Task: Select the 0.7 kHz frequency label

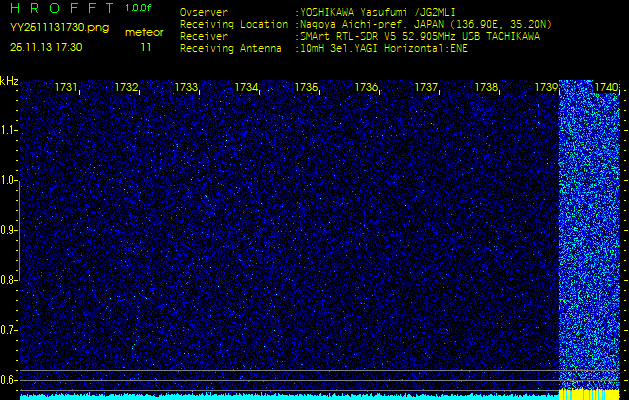Action: click(9, 330)
